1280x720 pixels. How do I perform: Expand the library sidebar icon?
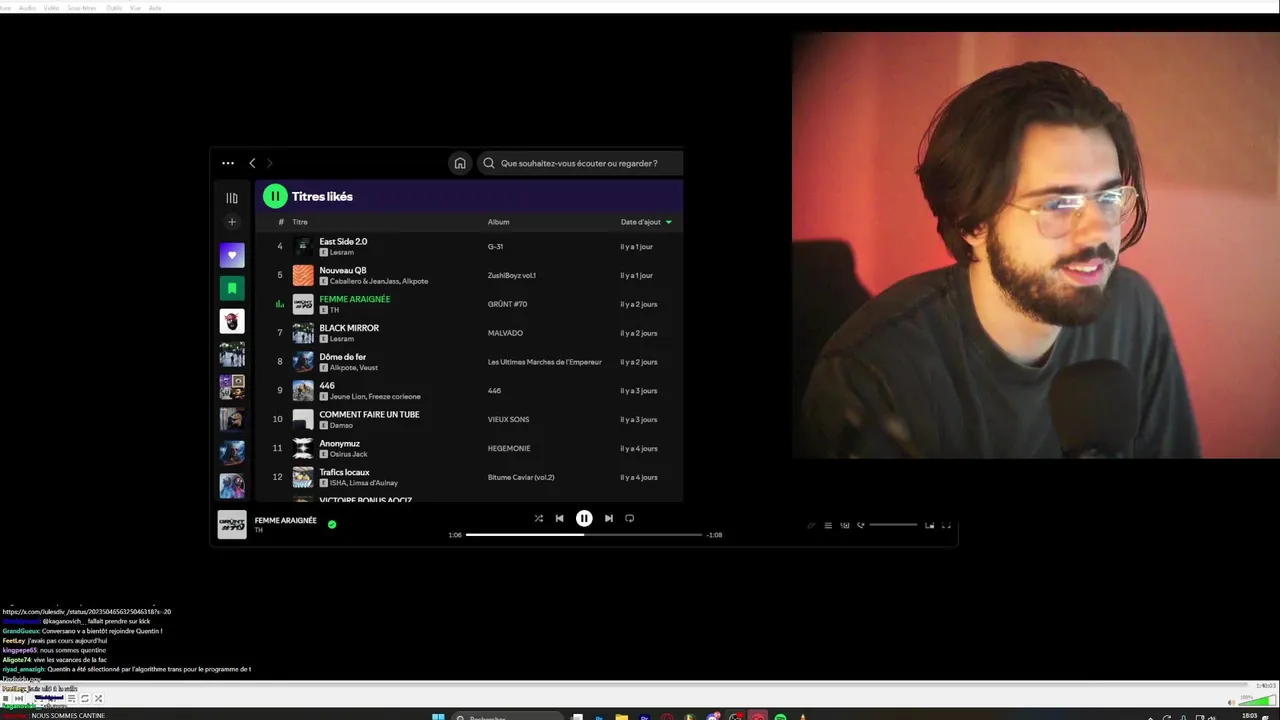(232, 198)
